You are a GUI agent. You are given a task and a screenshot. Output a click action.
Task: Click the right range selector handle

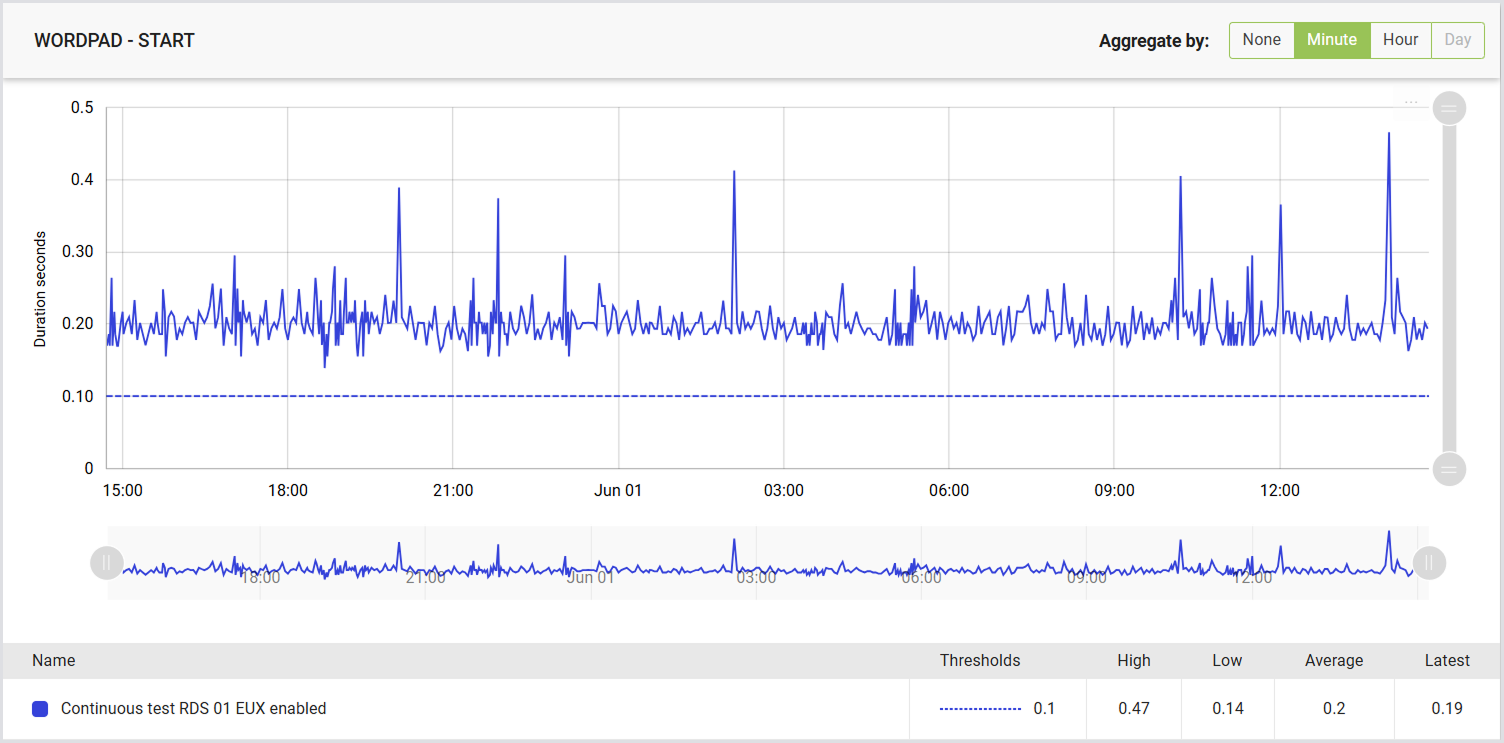[x=1429, y=563]
